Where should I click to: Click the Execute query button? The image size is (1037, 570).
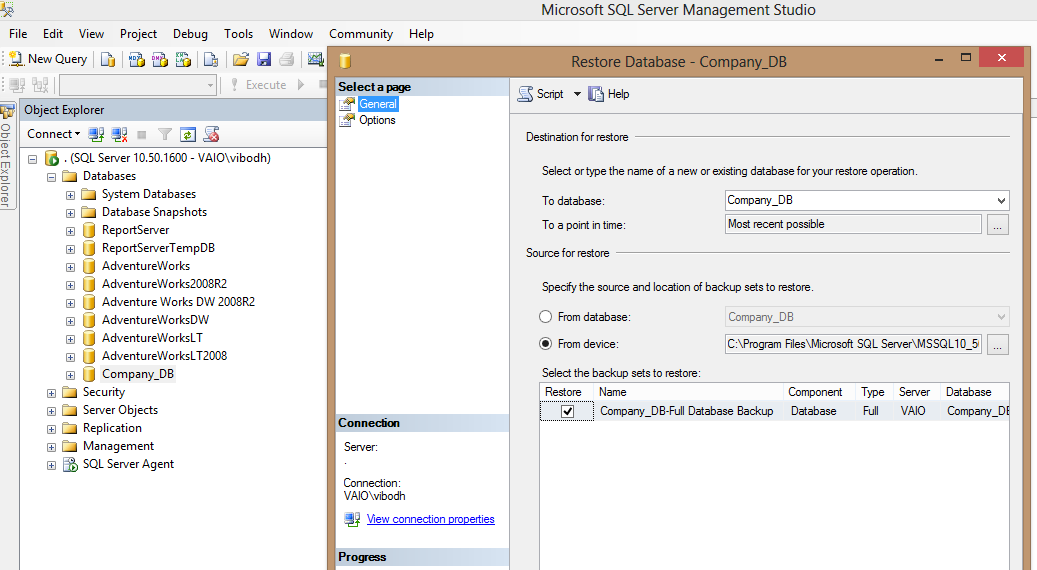click(259, 85)
